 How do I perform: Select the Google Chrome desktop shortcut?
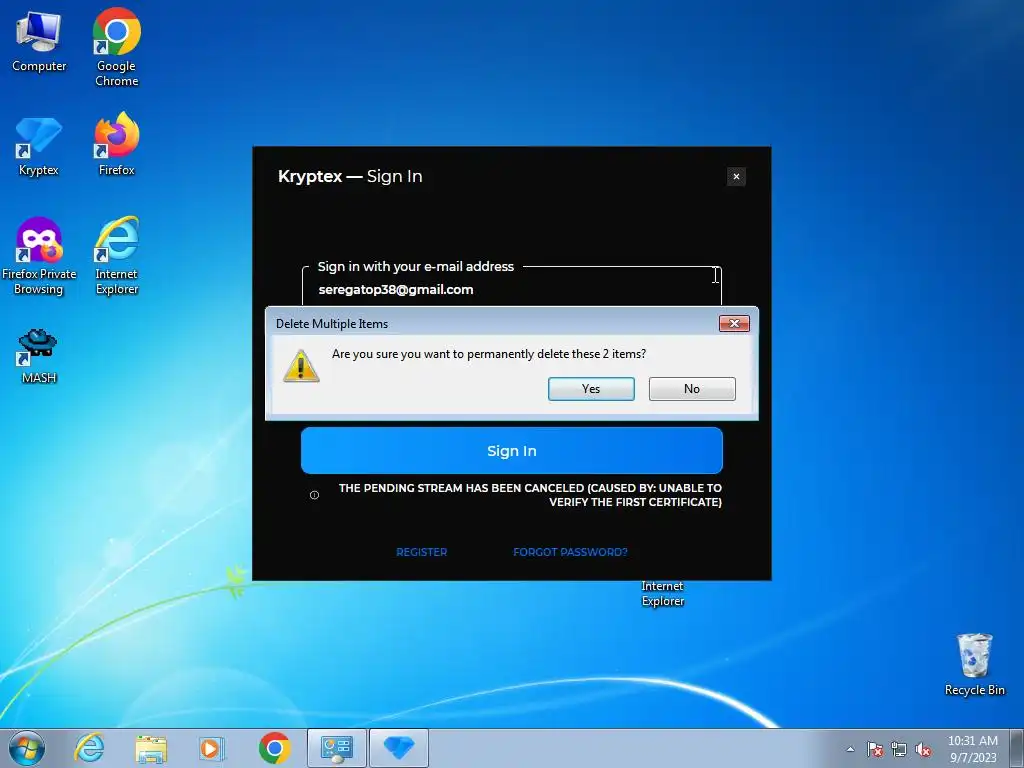coord(117,47)
